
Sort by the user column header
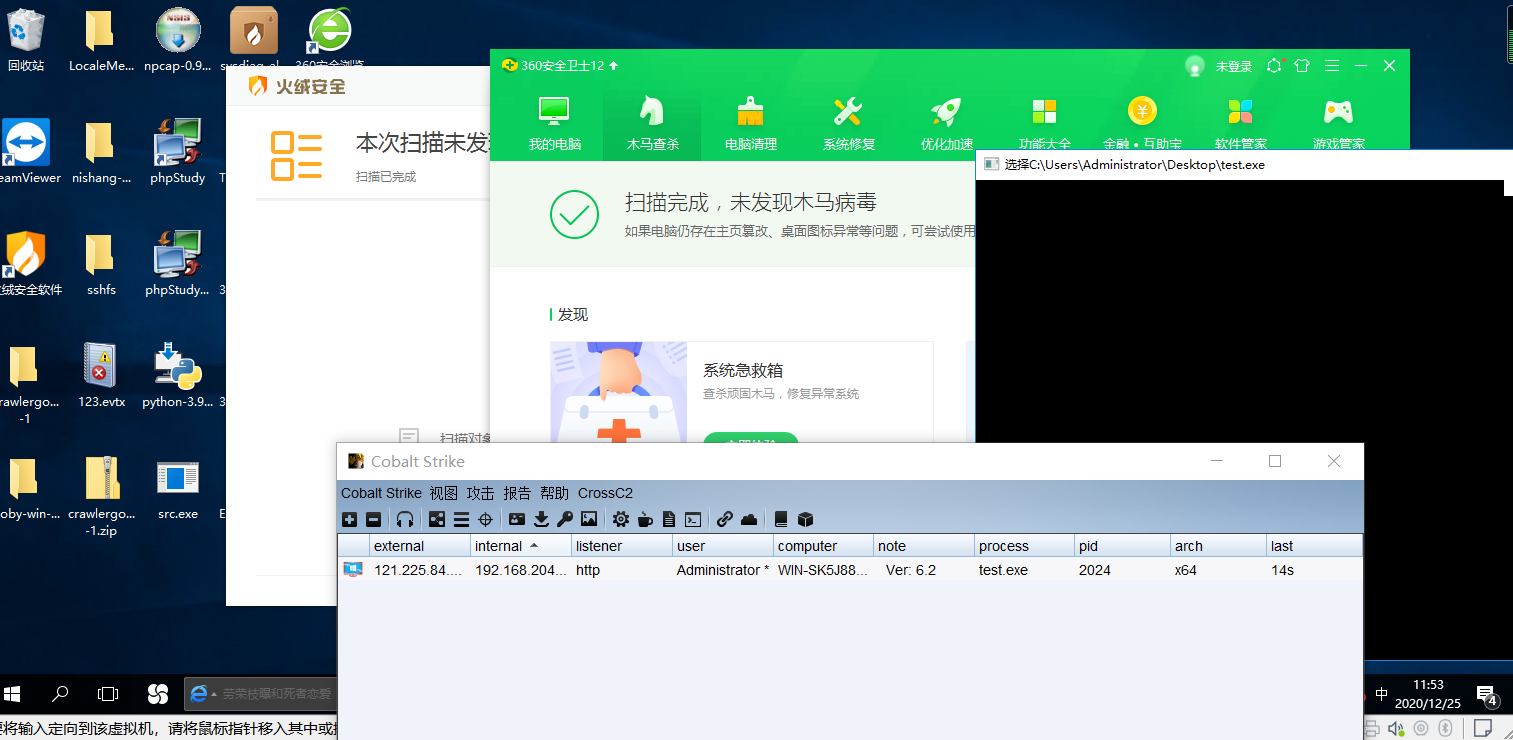pos(723,546)
